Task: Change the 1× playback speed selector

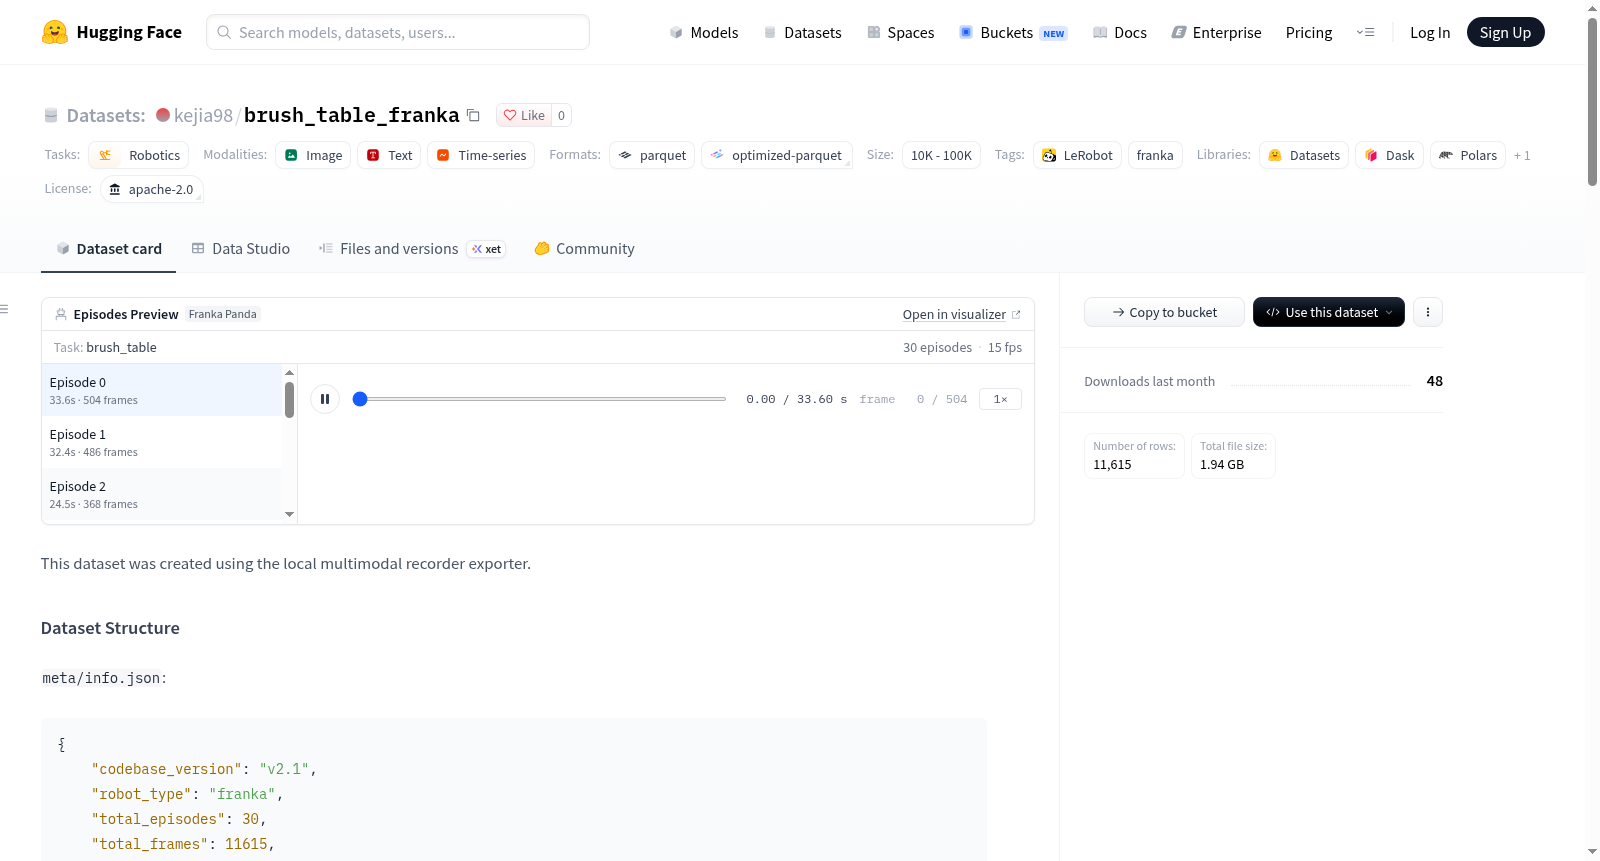Action: coord(1000,399)
